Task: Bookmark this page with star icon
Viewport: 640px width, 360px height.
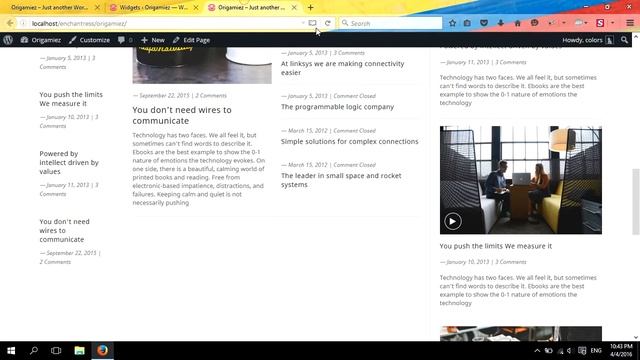Action: [452, 23]
